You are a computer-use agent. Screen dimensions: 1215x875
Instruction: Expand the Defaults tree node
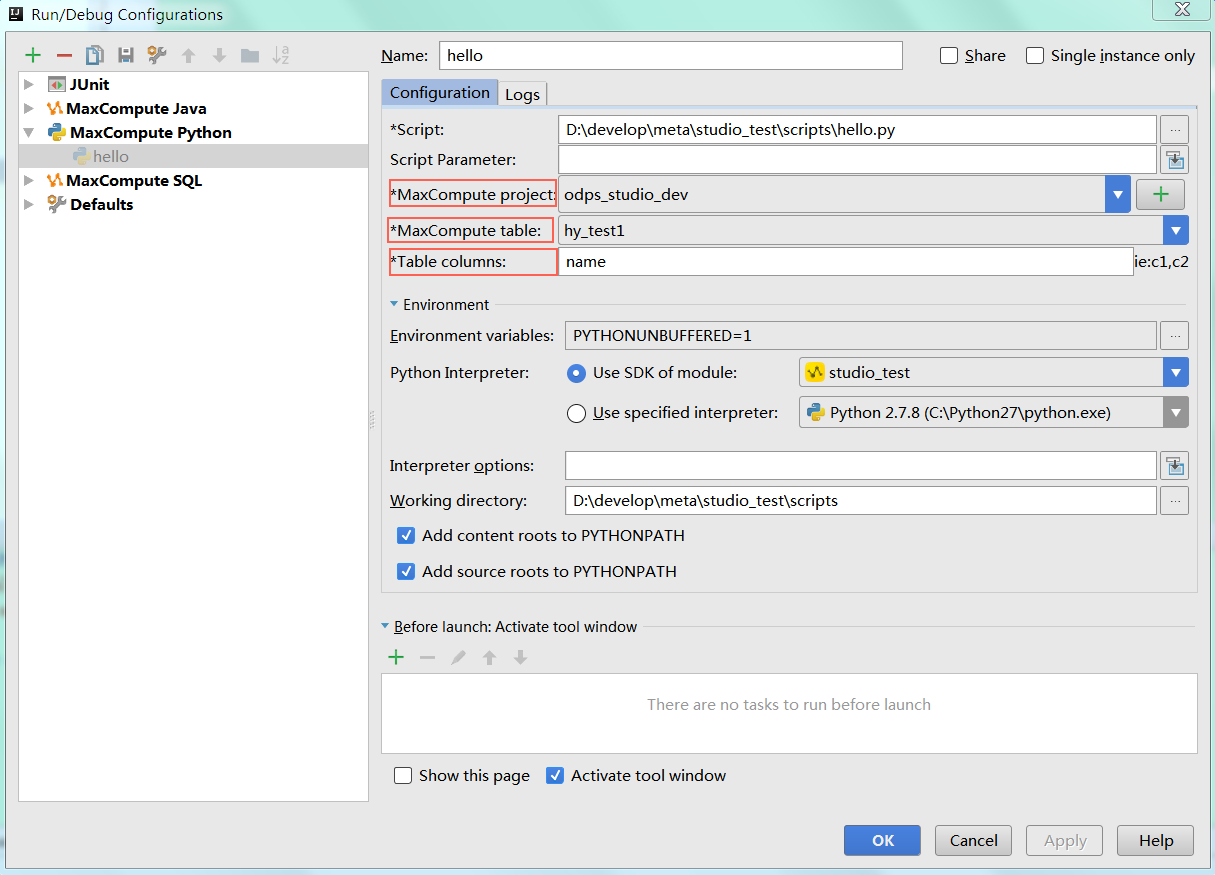[30, 205]
